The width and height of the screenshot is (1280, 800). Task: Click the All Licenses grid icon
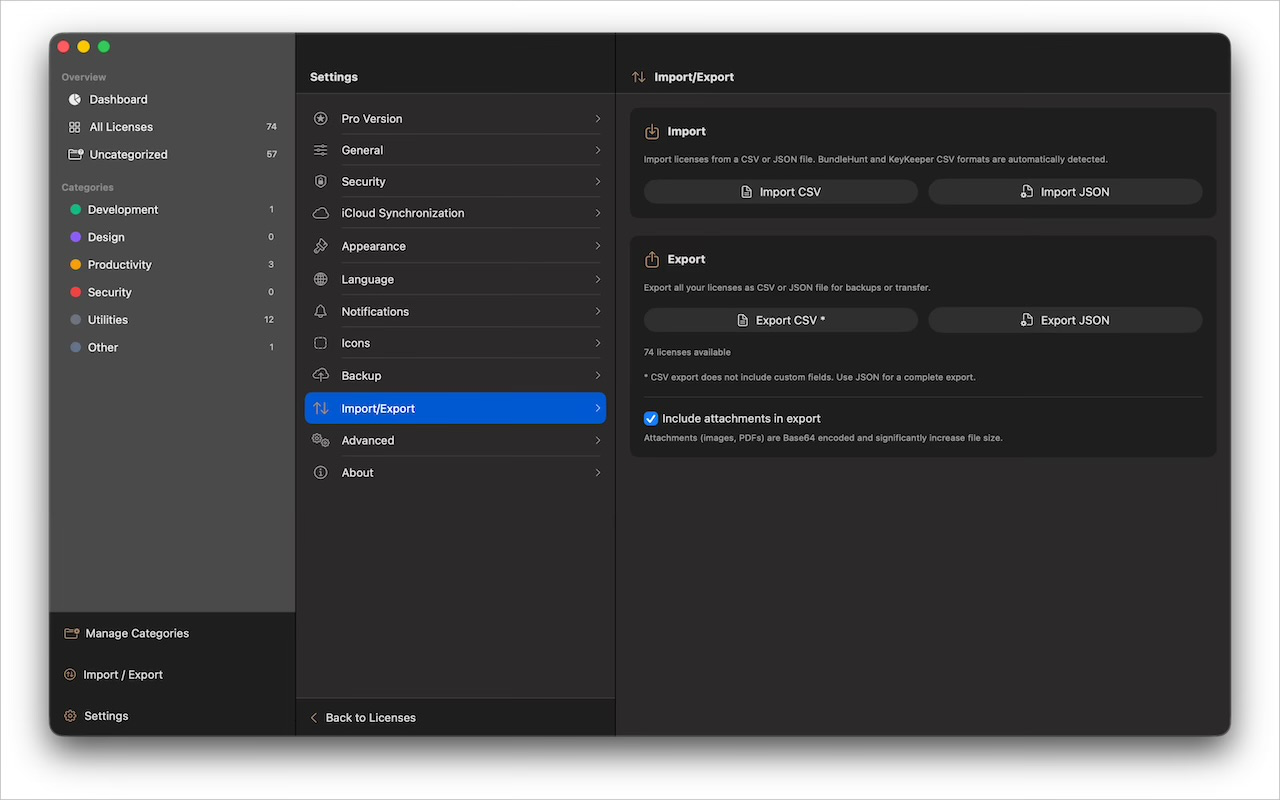click(x=74, y=127)
